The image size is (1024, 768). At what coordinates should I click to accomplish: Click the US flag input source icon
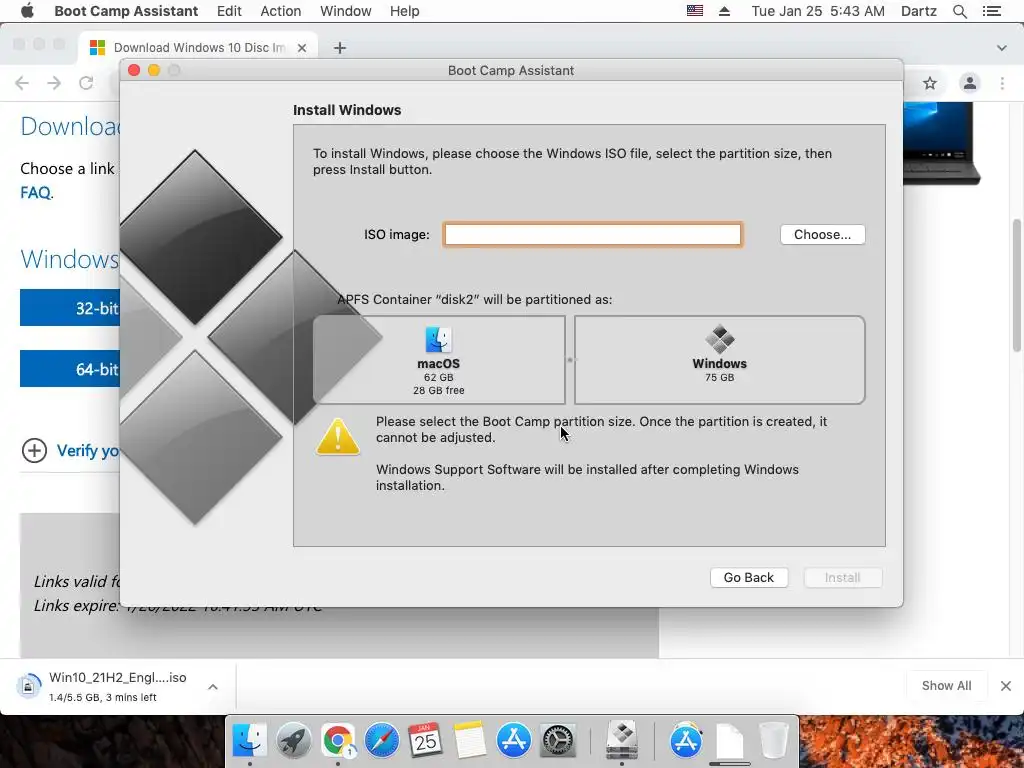click(695, 11)
